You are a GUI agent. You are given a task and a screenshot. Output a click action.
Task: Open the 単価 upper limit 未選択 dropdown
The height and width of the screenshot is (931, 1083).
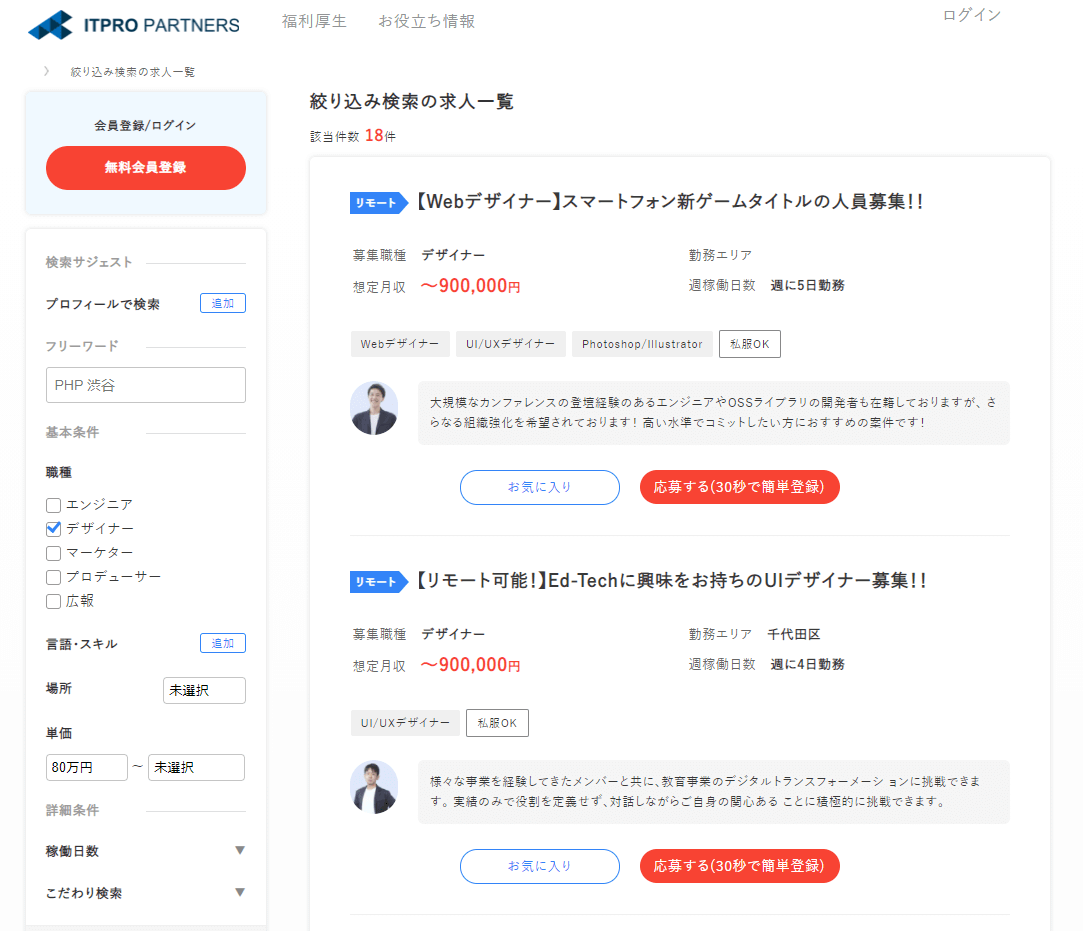[x=196, y=767]
